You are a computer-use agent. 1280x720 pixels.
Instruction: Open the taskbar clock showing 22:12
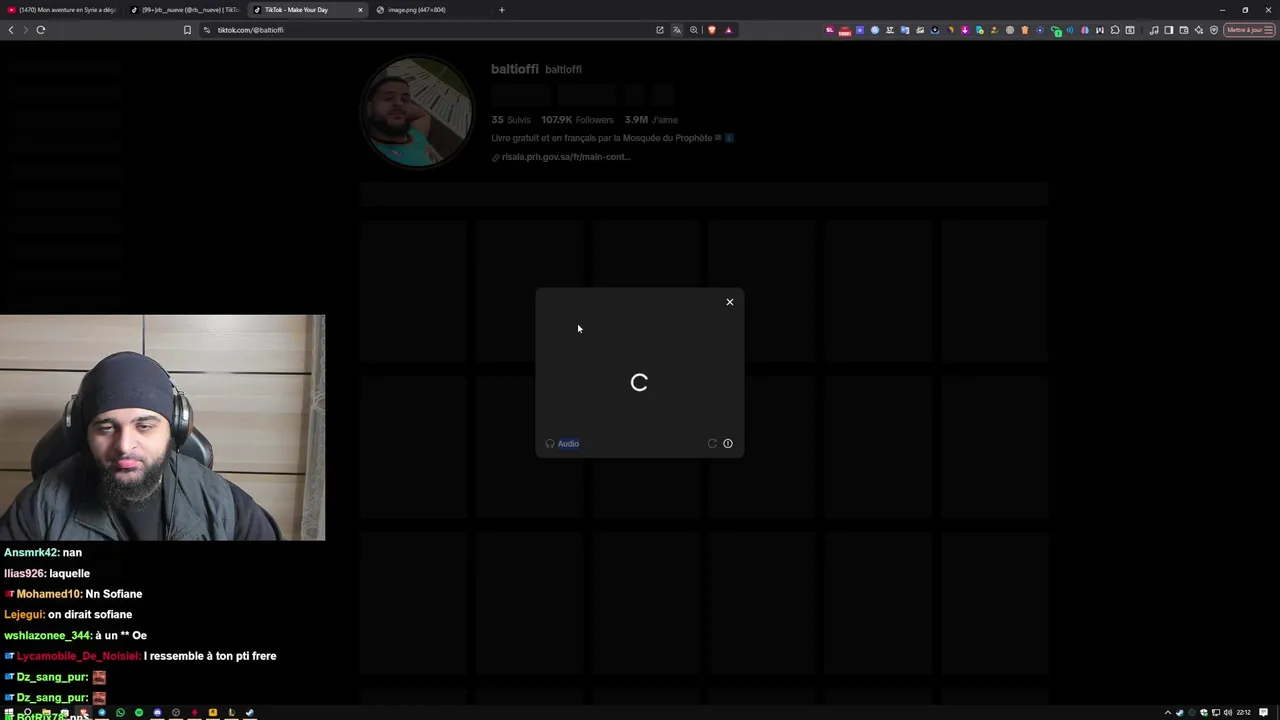point(1244,713)
